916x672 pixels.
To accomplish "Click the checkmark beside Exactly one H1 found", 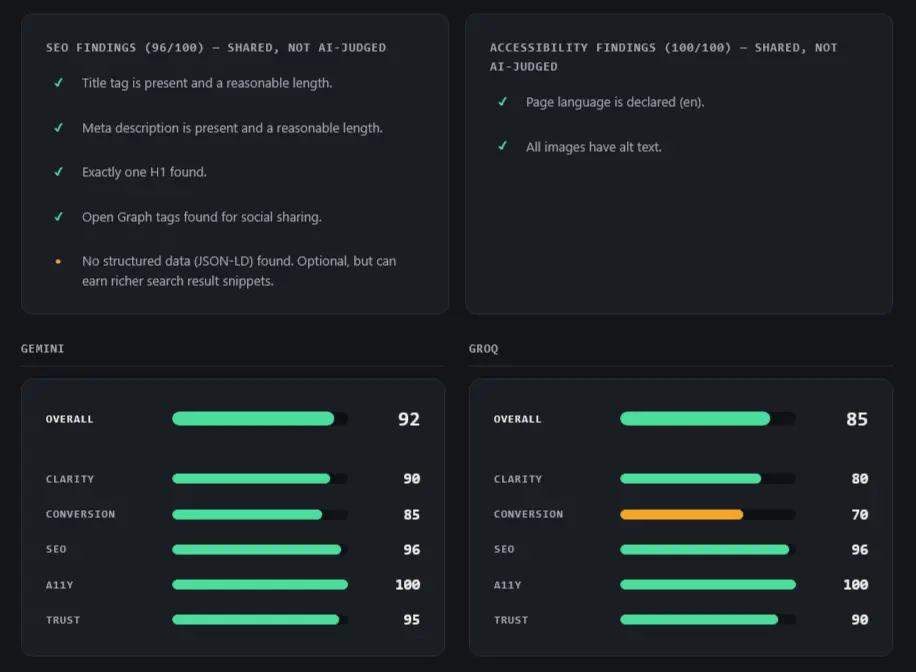I will coord(58,172).
